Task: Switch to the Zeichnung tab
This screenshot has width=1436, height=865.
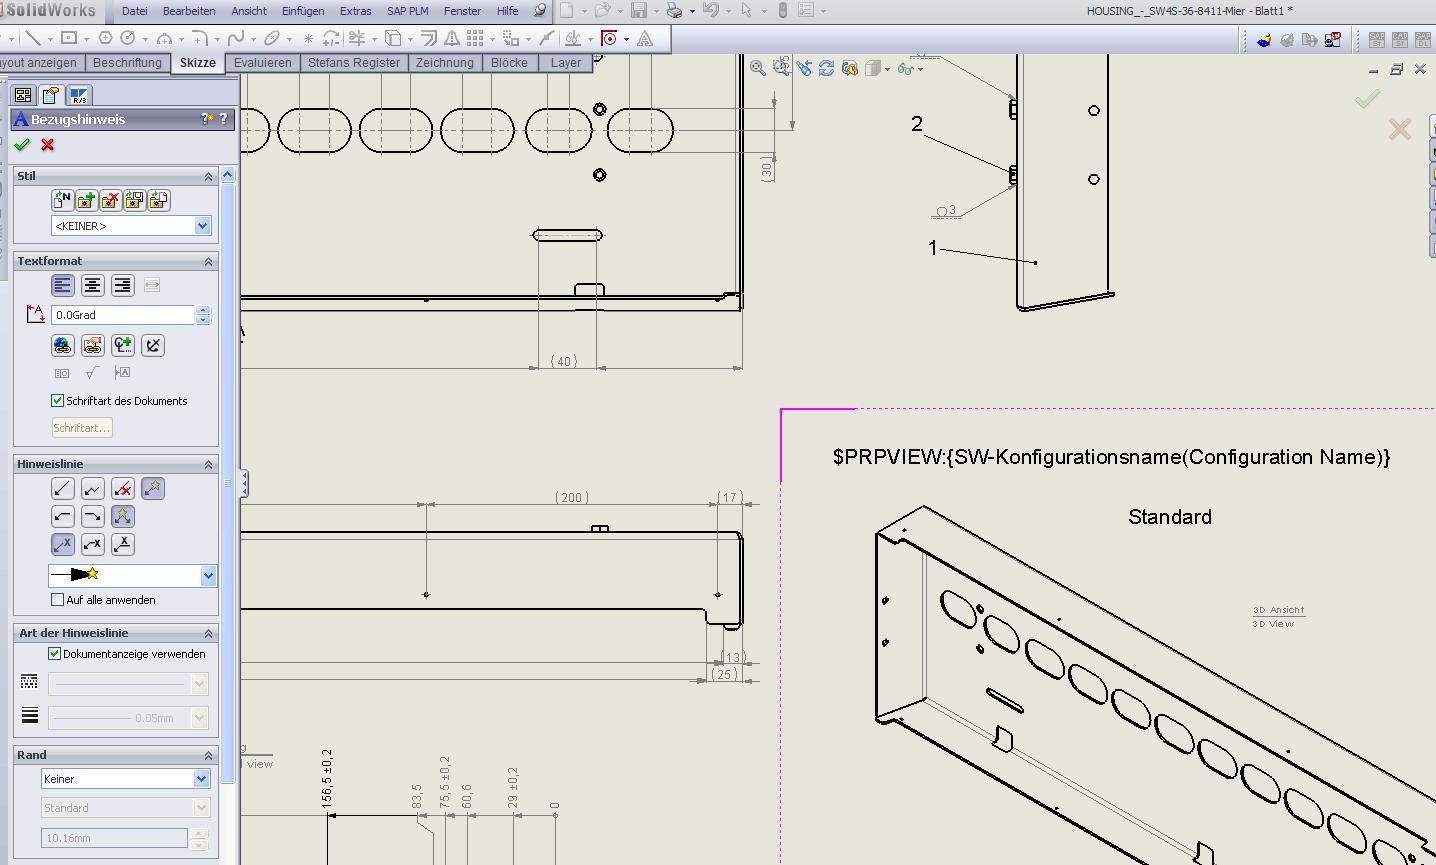Action: (445, 63)
